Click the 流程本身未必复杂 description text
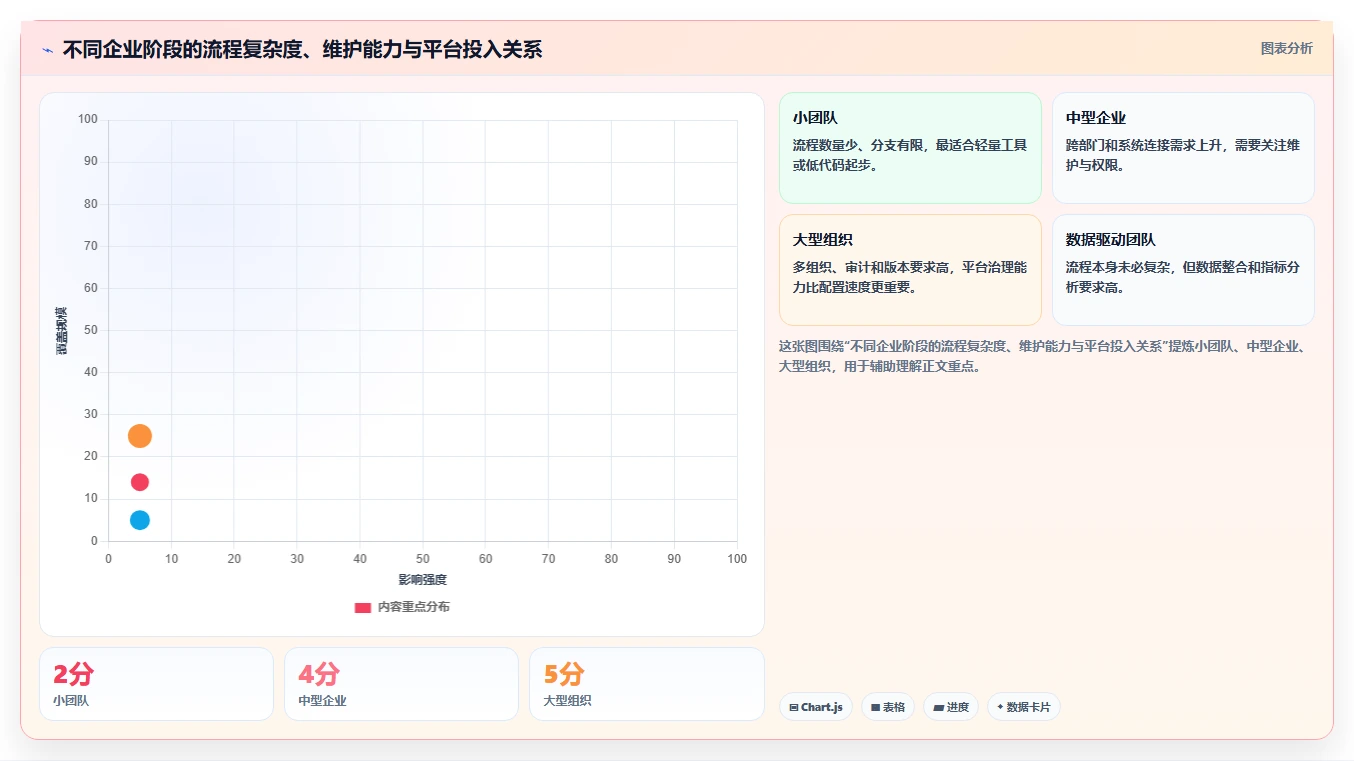Screen dimensions: 1354x761 pyautogui.click(x=1183, y=277)
